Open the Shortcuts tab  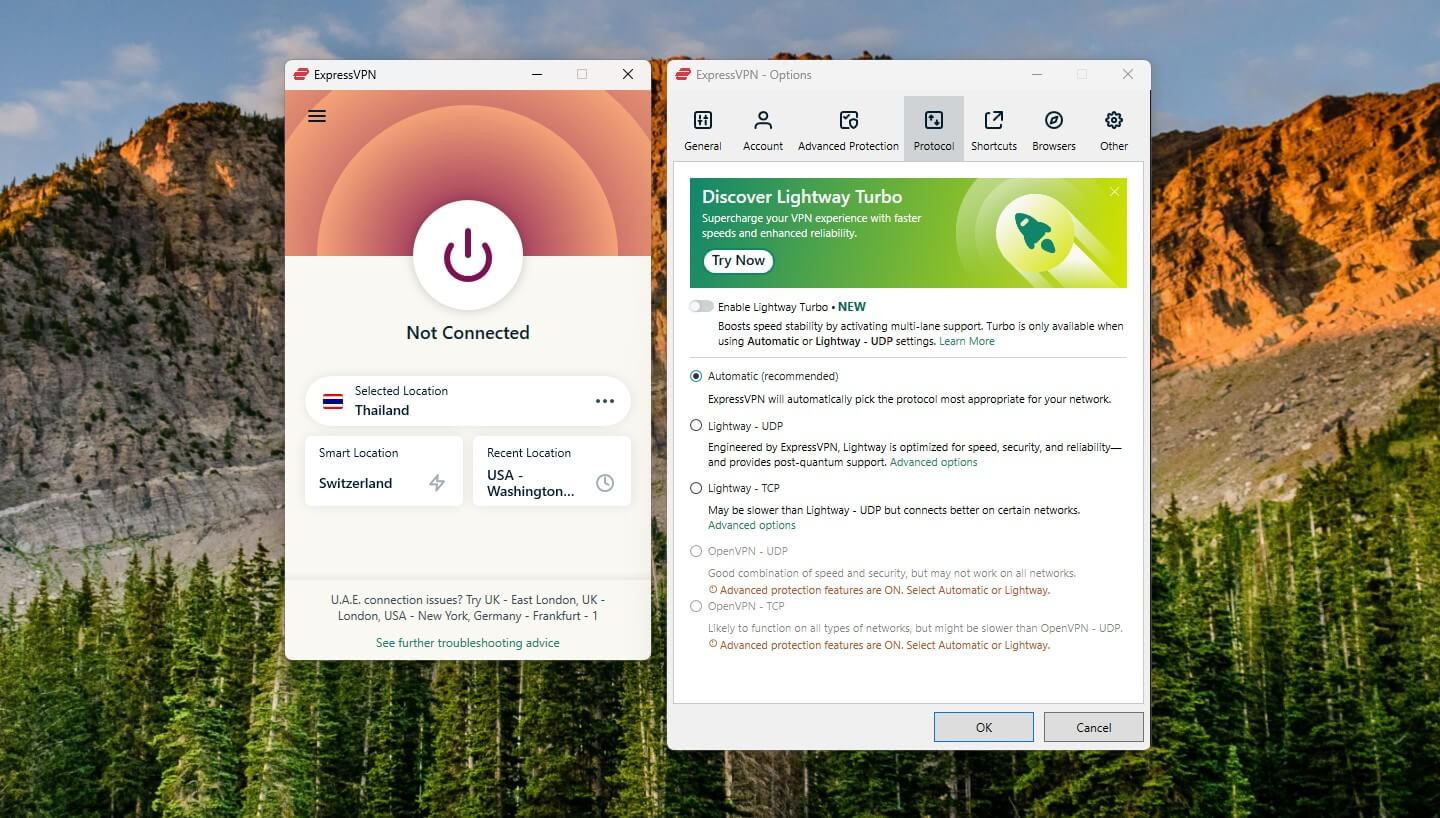click(994, 130)
